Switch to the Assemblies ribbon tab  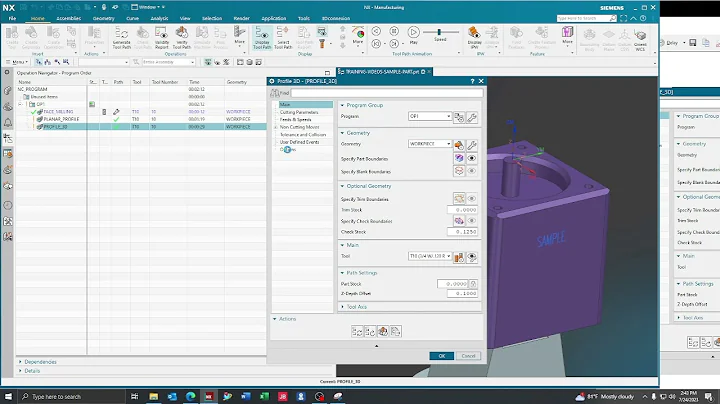68,18
